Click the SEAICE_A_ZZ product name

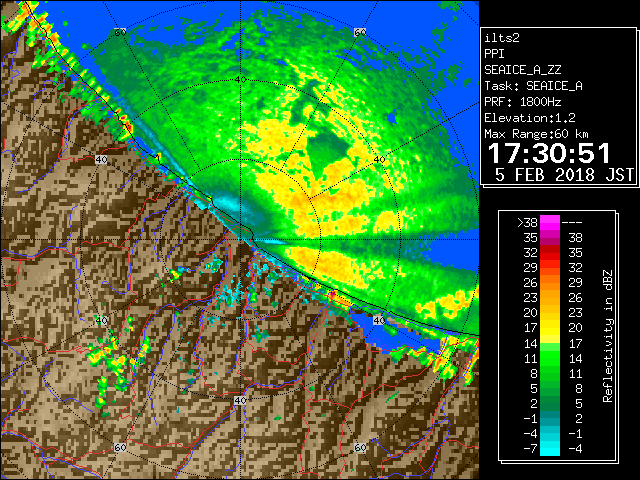tap(522, 70)
